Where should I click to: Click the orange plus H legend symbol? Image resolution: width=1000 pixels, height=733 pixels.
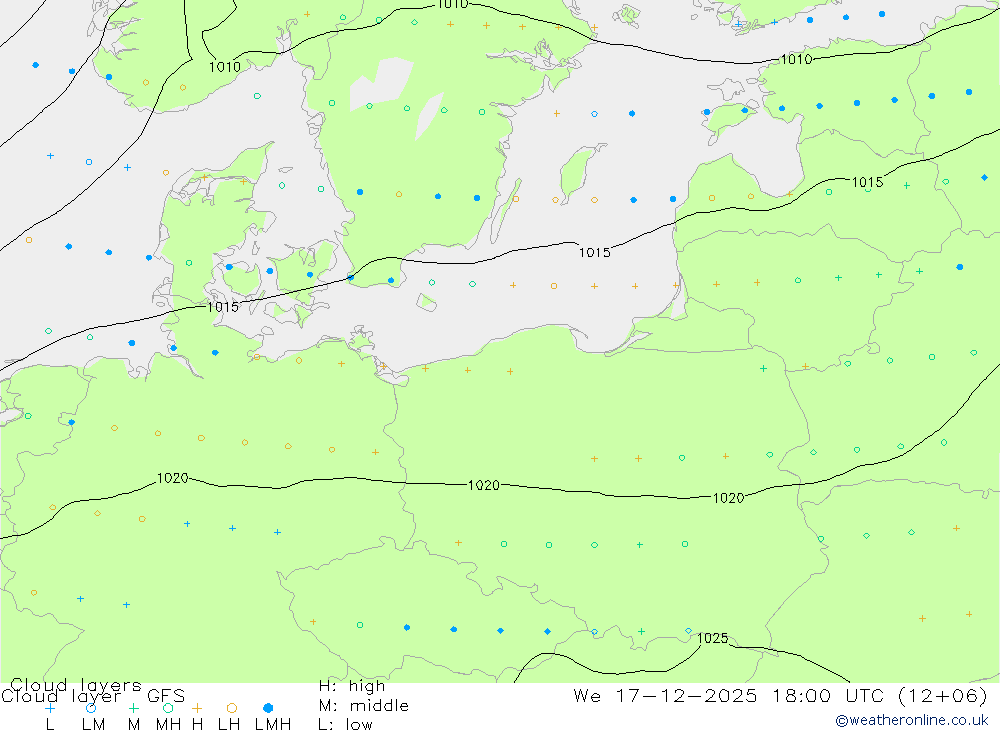(x=197, y=707)
